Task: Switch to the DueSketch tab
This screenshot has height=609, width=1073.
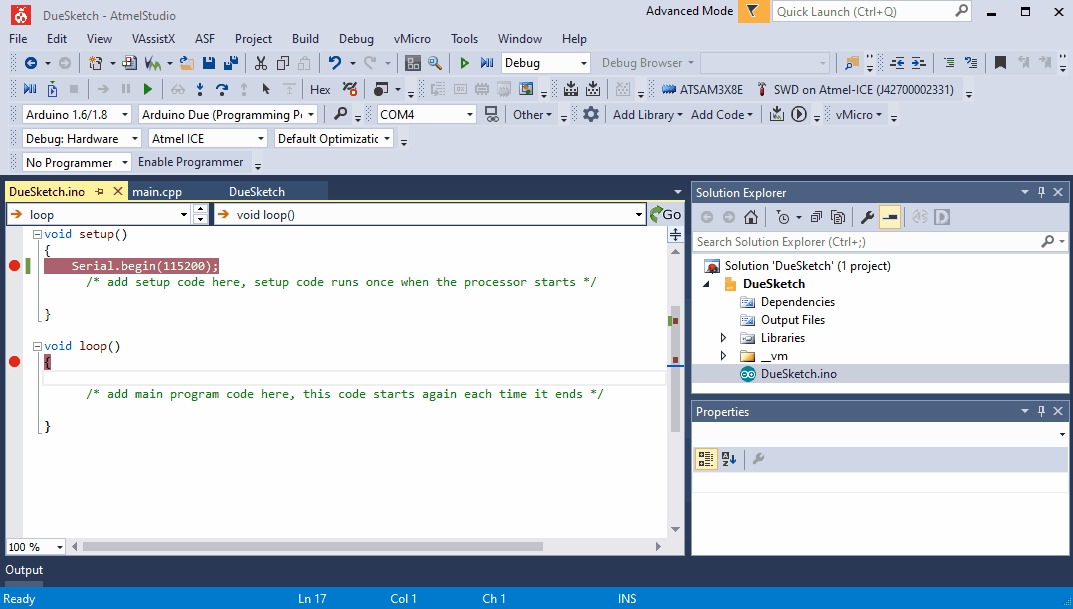Action: (257, 192)
